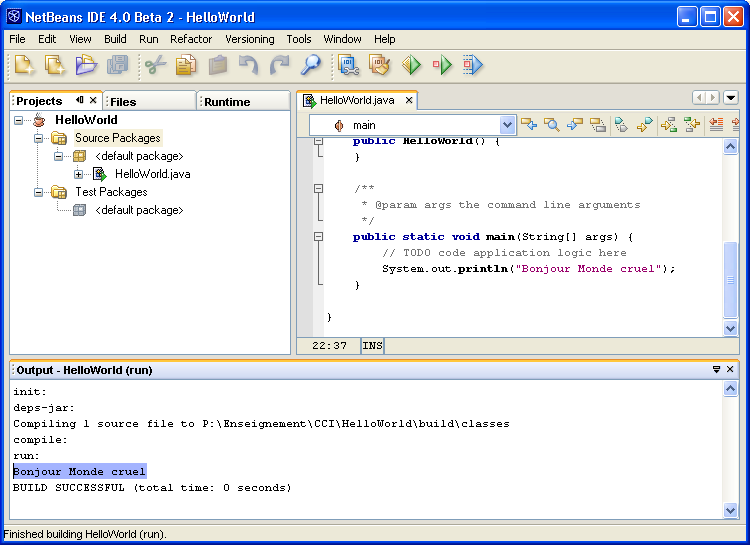Screen dimensions: 750x545
Task: Open the Refactor menu
Action: tap(191, 39)
